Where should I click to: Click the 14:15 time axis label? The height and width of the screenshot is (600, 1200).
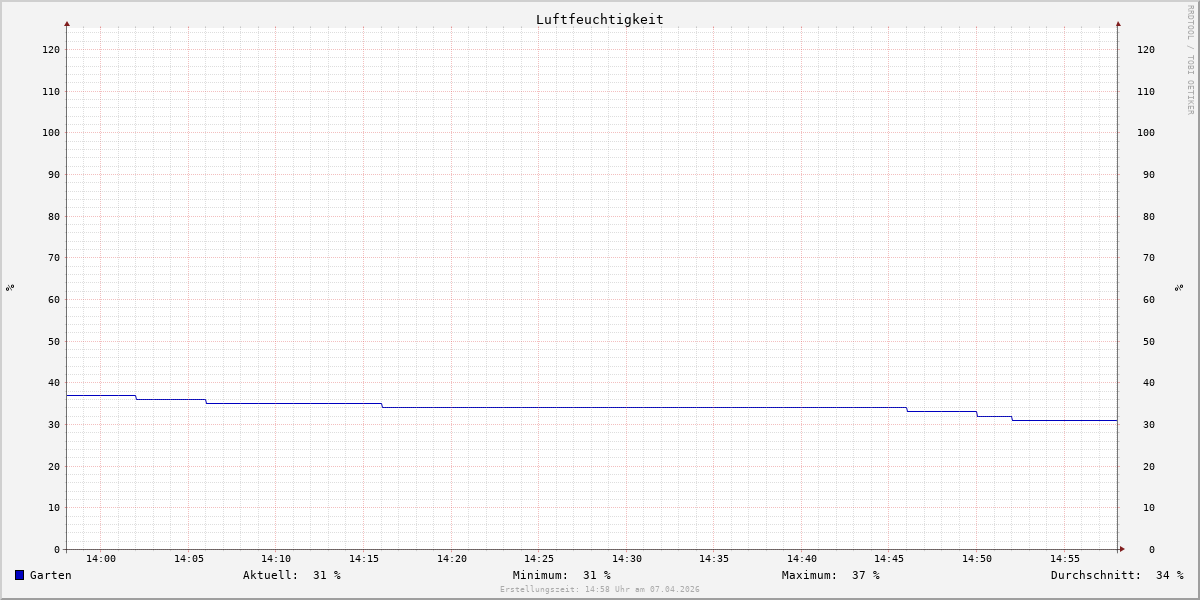point(364,559)
